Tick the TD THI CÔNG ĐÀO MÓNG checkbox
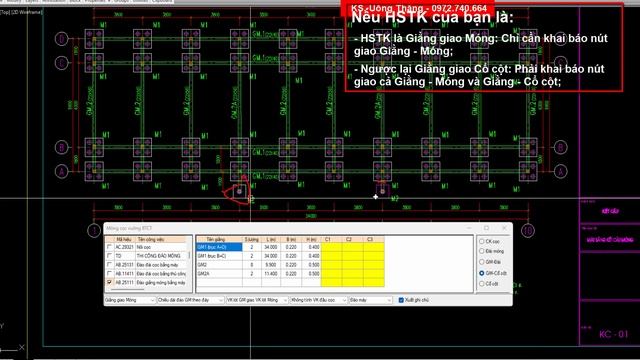Screen dimensions: 640x360 click(x=109, y=256)
